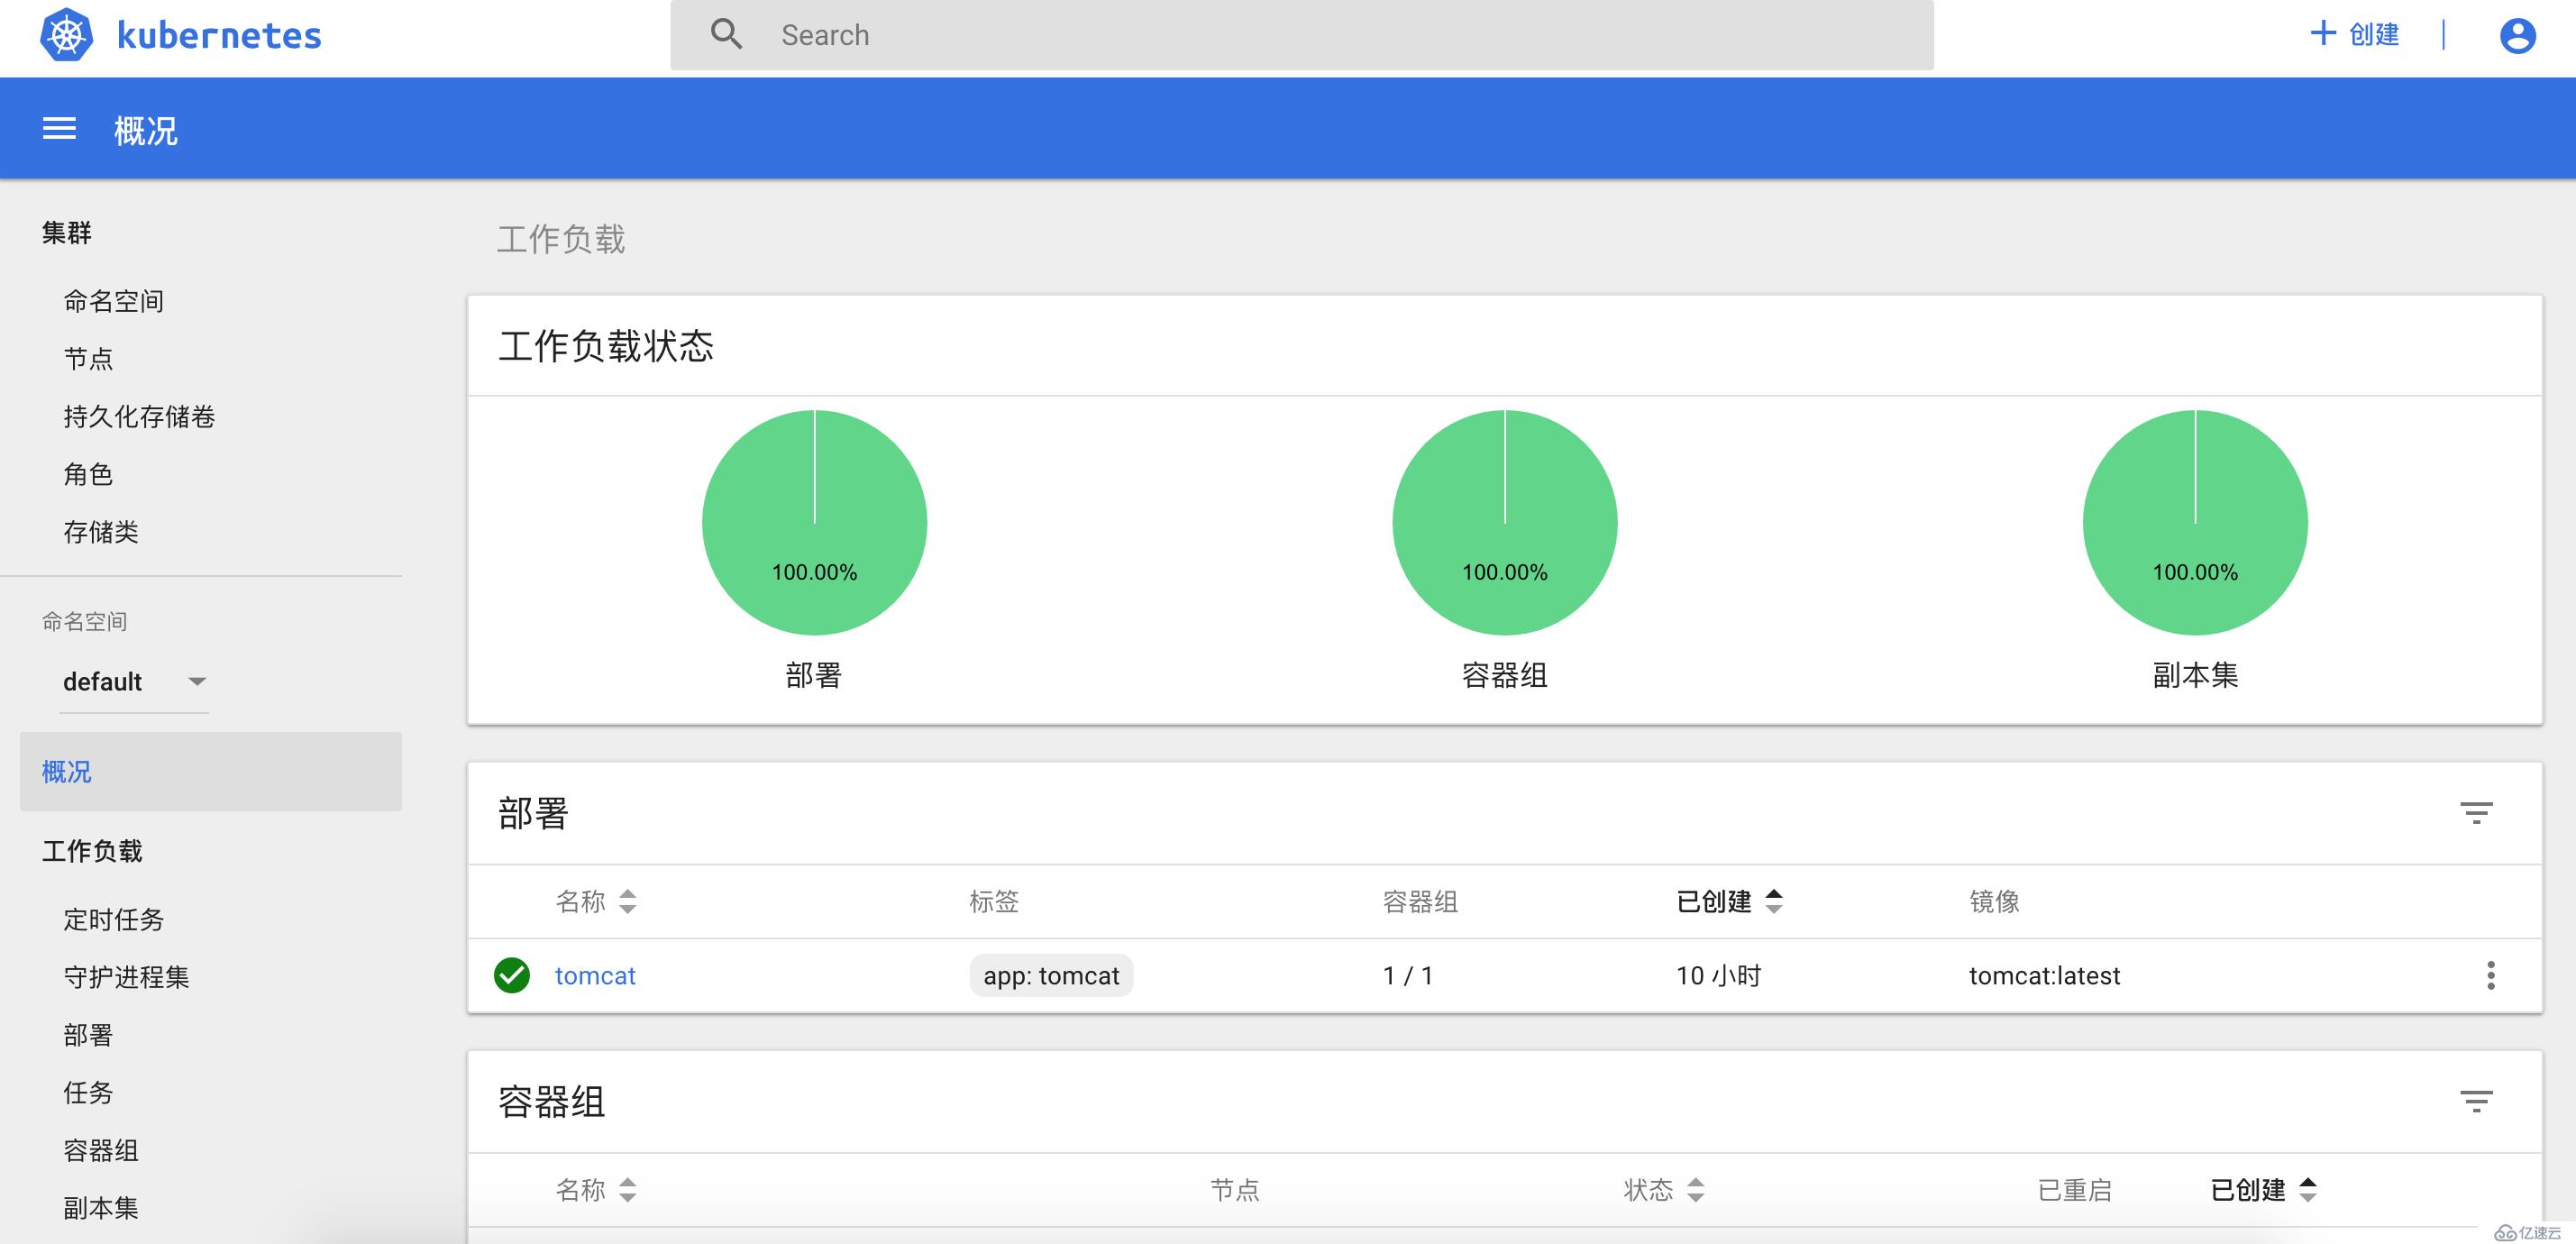Click the 容器组 card title
2576x1244 pixels.
point(551,1101)
